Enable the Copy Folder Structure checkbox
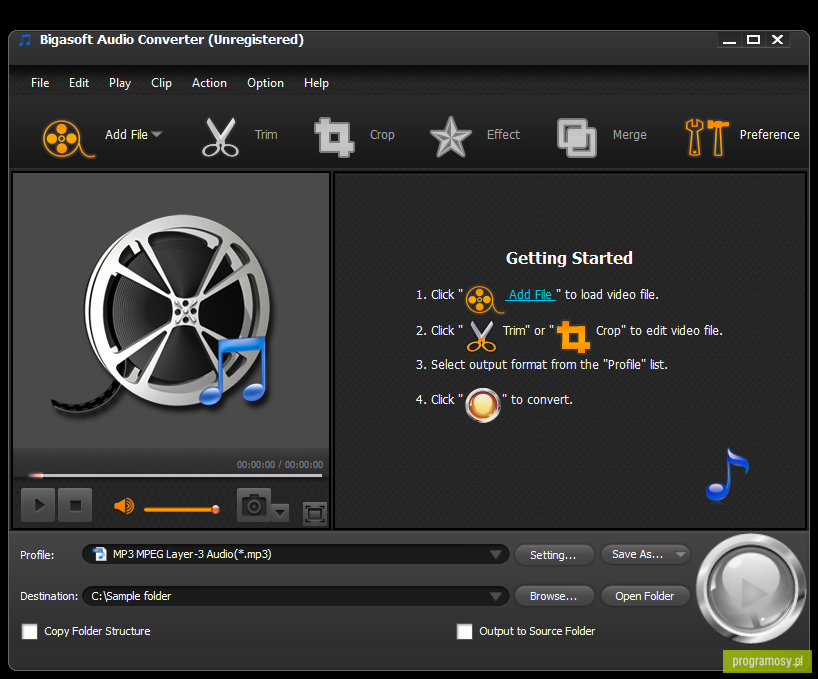Screen dimensions: 818x679 tap(30, 632)
